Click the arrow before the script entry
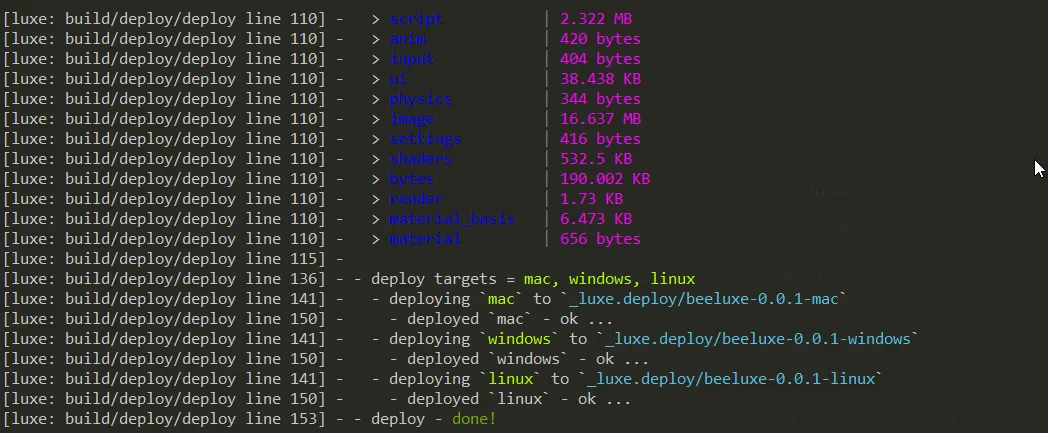Image resolution: width=1048 pixels, height=433 pixels. 375,19
